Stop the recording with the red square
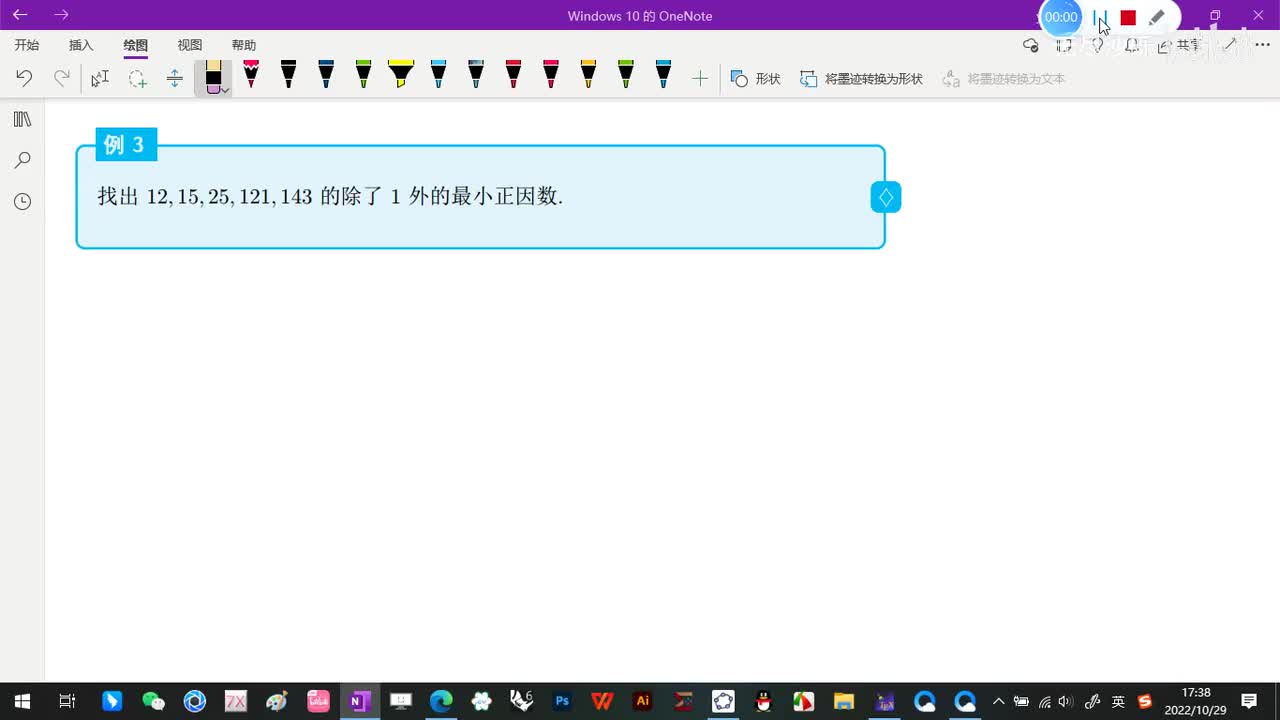1280x720 pixels. [x=1128, y=17]
